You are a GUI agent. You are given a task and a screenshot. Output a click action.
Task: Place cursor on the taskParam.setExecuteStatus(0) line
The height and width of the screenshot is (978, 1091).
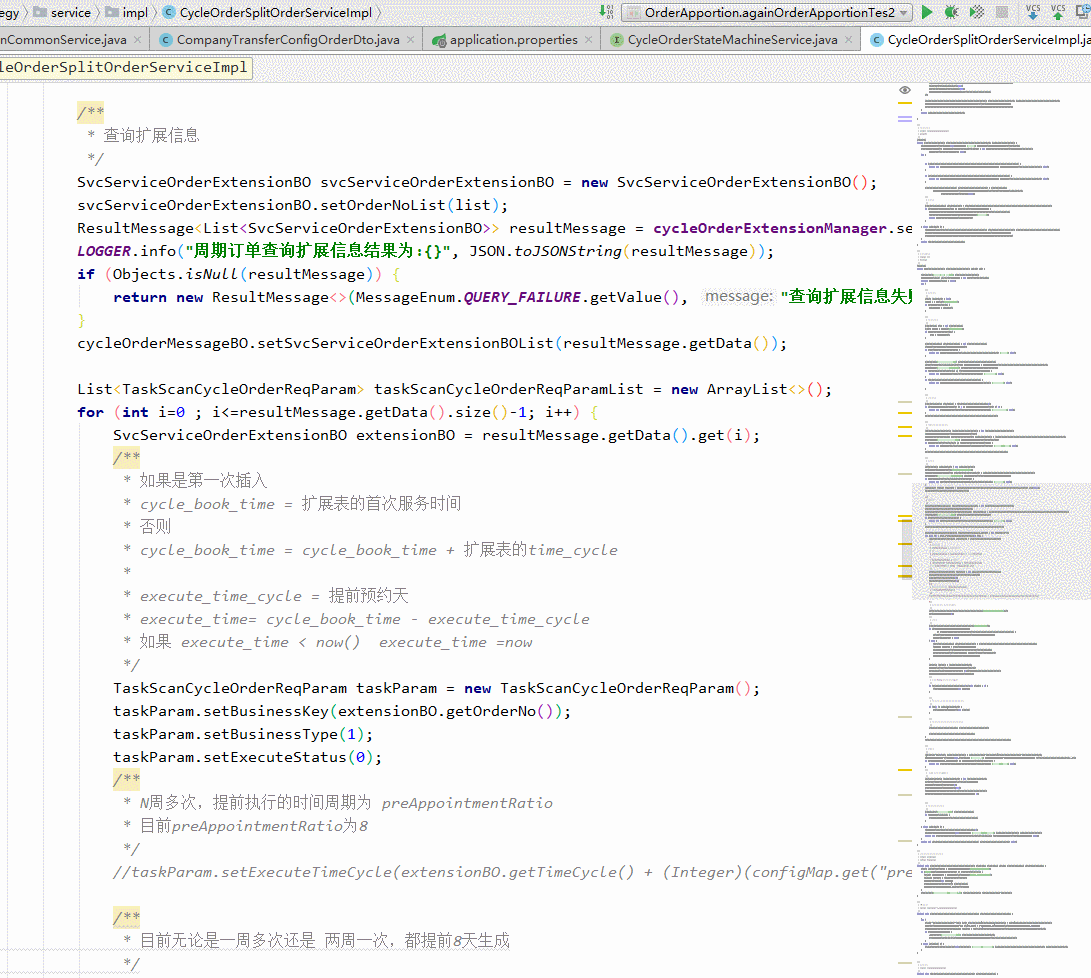coord(248,757)
